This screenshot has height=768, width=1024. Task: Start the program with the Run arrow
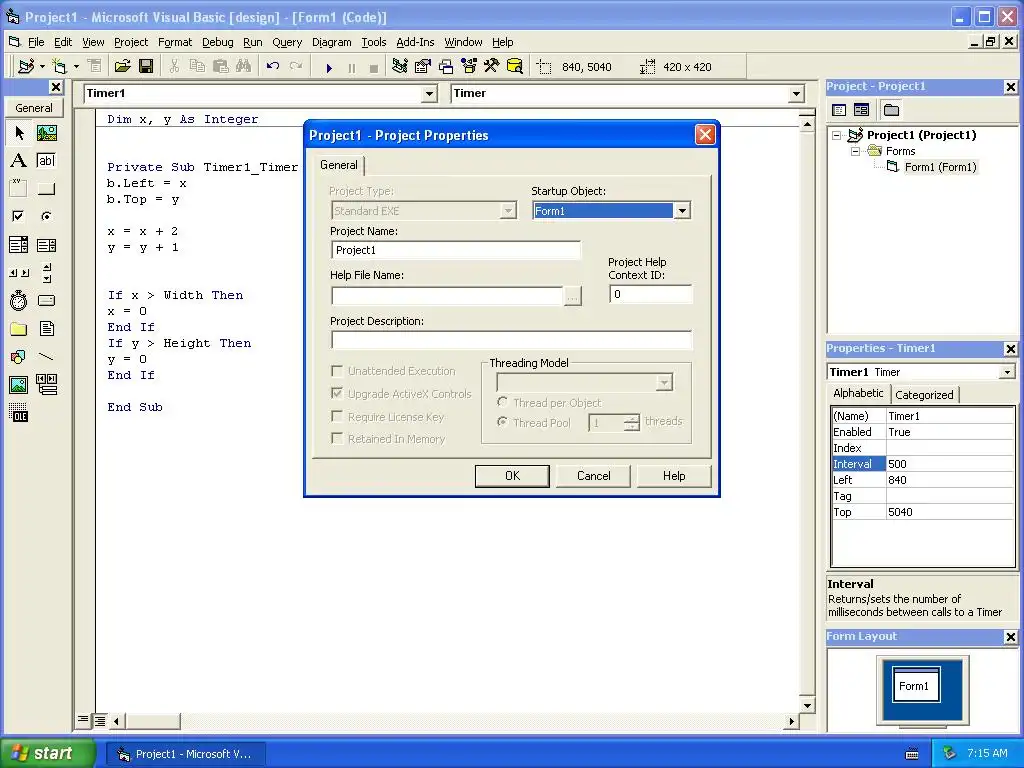[329, 67]
